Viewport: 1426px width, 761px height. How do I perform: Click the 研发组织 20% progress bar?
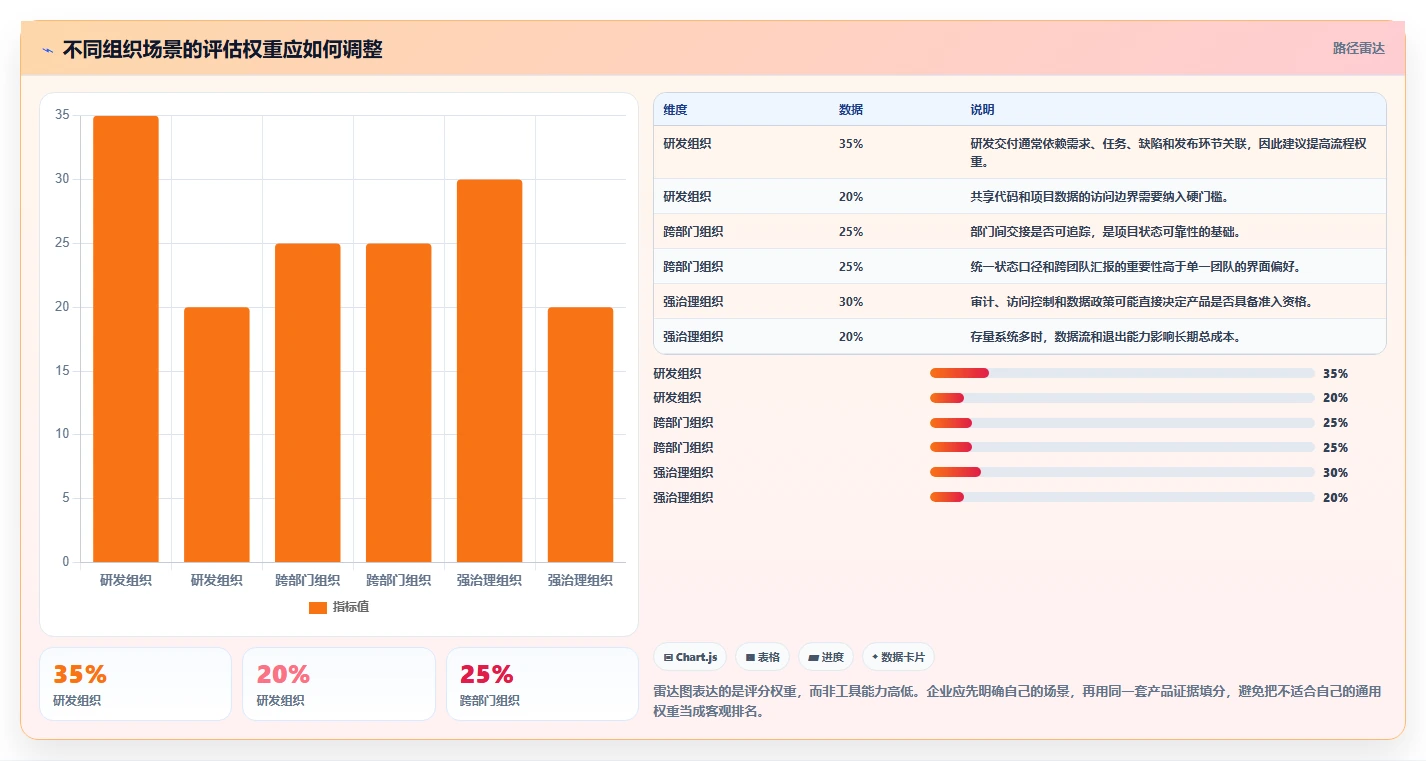click(1122, 398)
